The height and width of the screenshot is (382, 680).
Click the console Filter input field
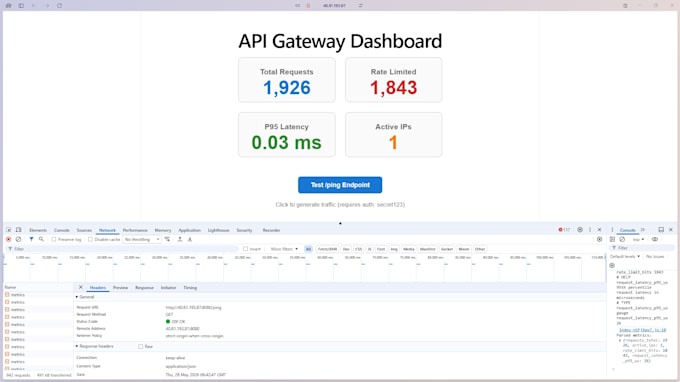642,248
